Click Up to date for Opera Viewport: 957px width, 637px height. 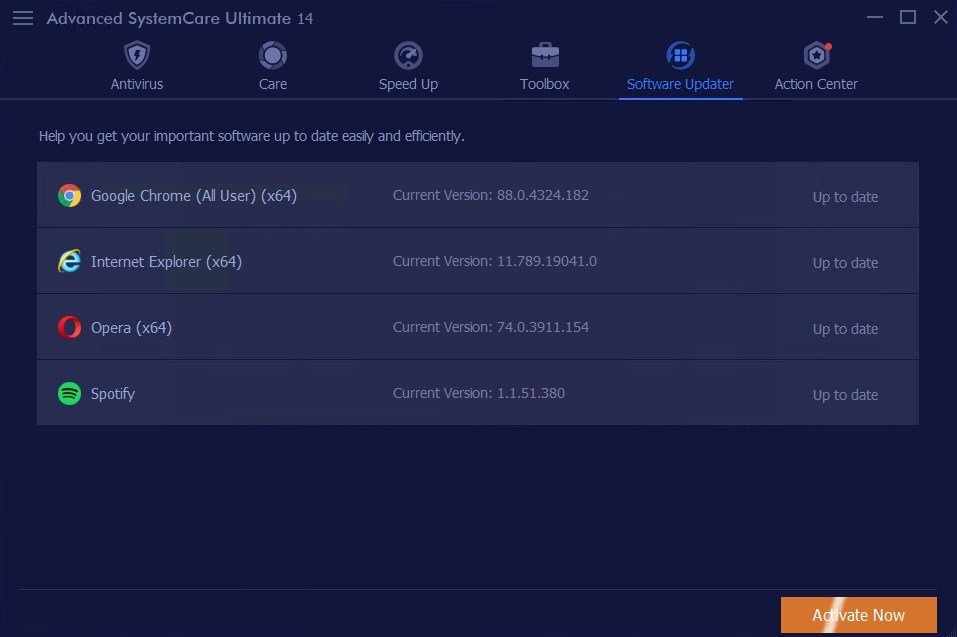pyautogui.click(x=845, y=329)
